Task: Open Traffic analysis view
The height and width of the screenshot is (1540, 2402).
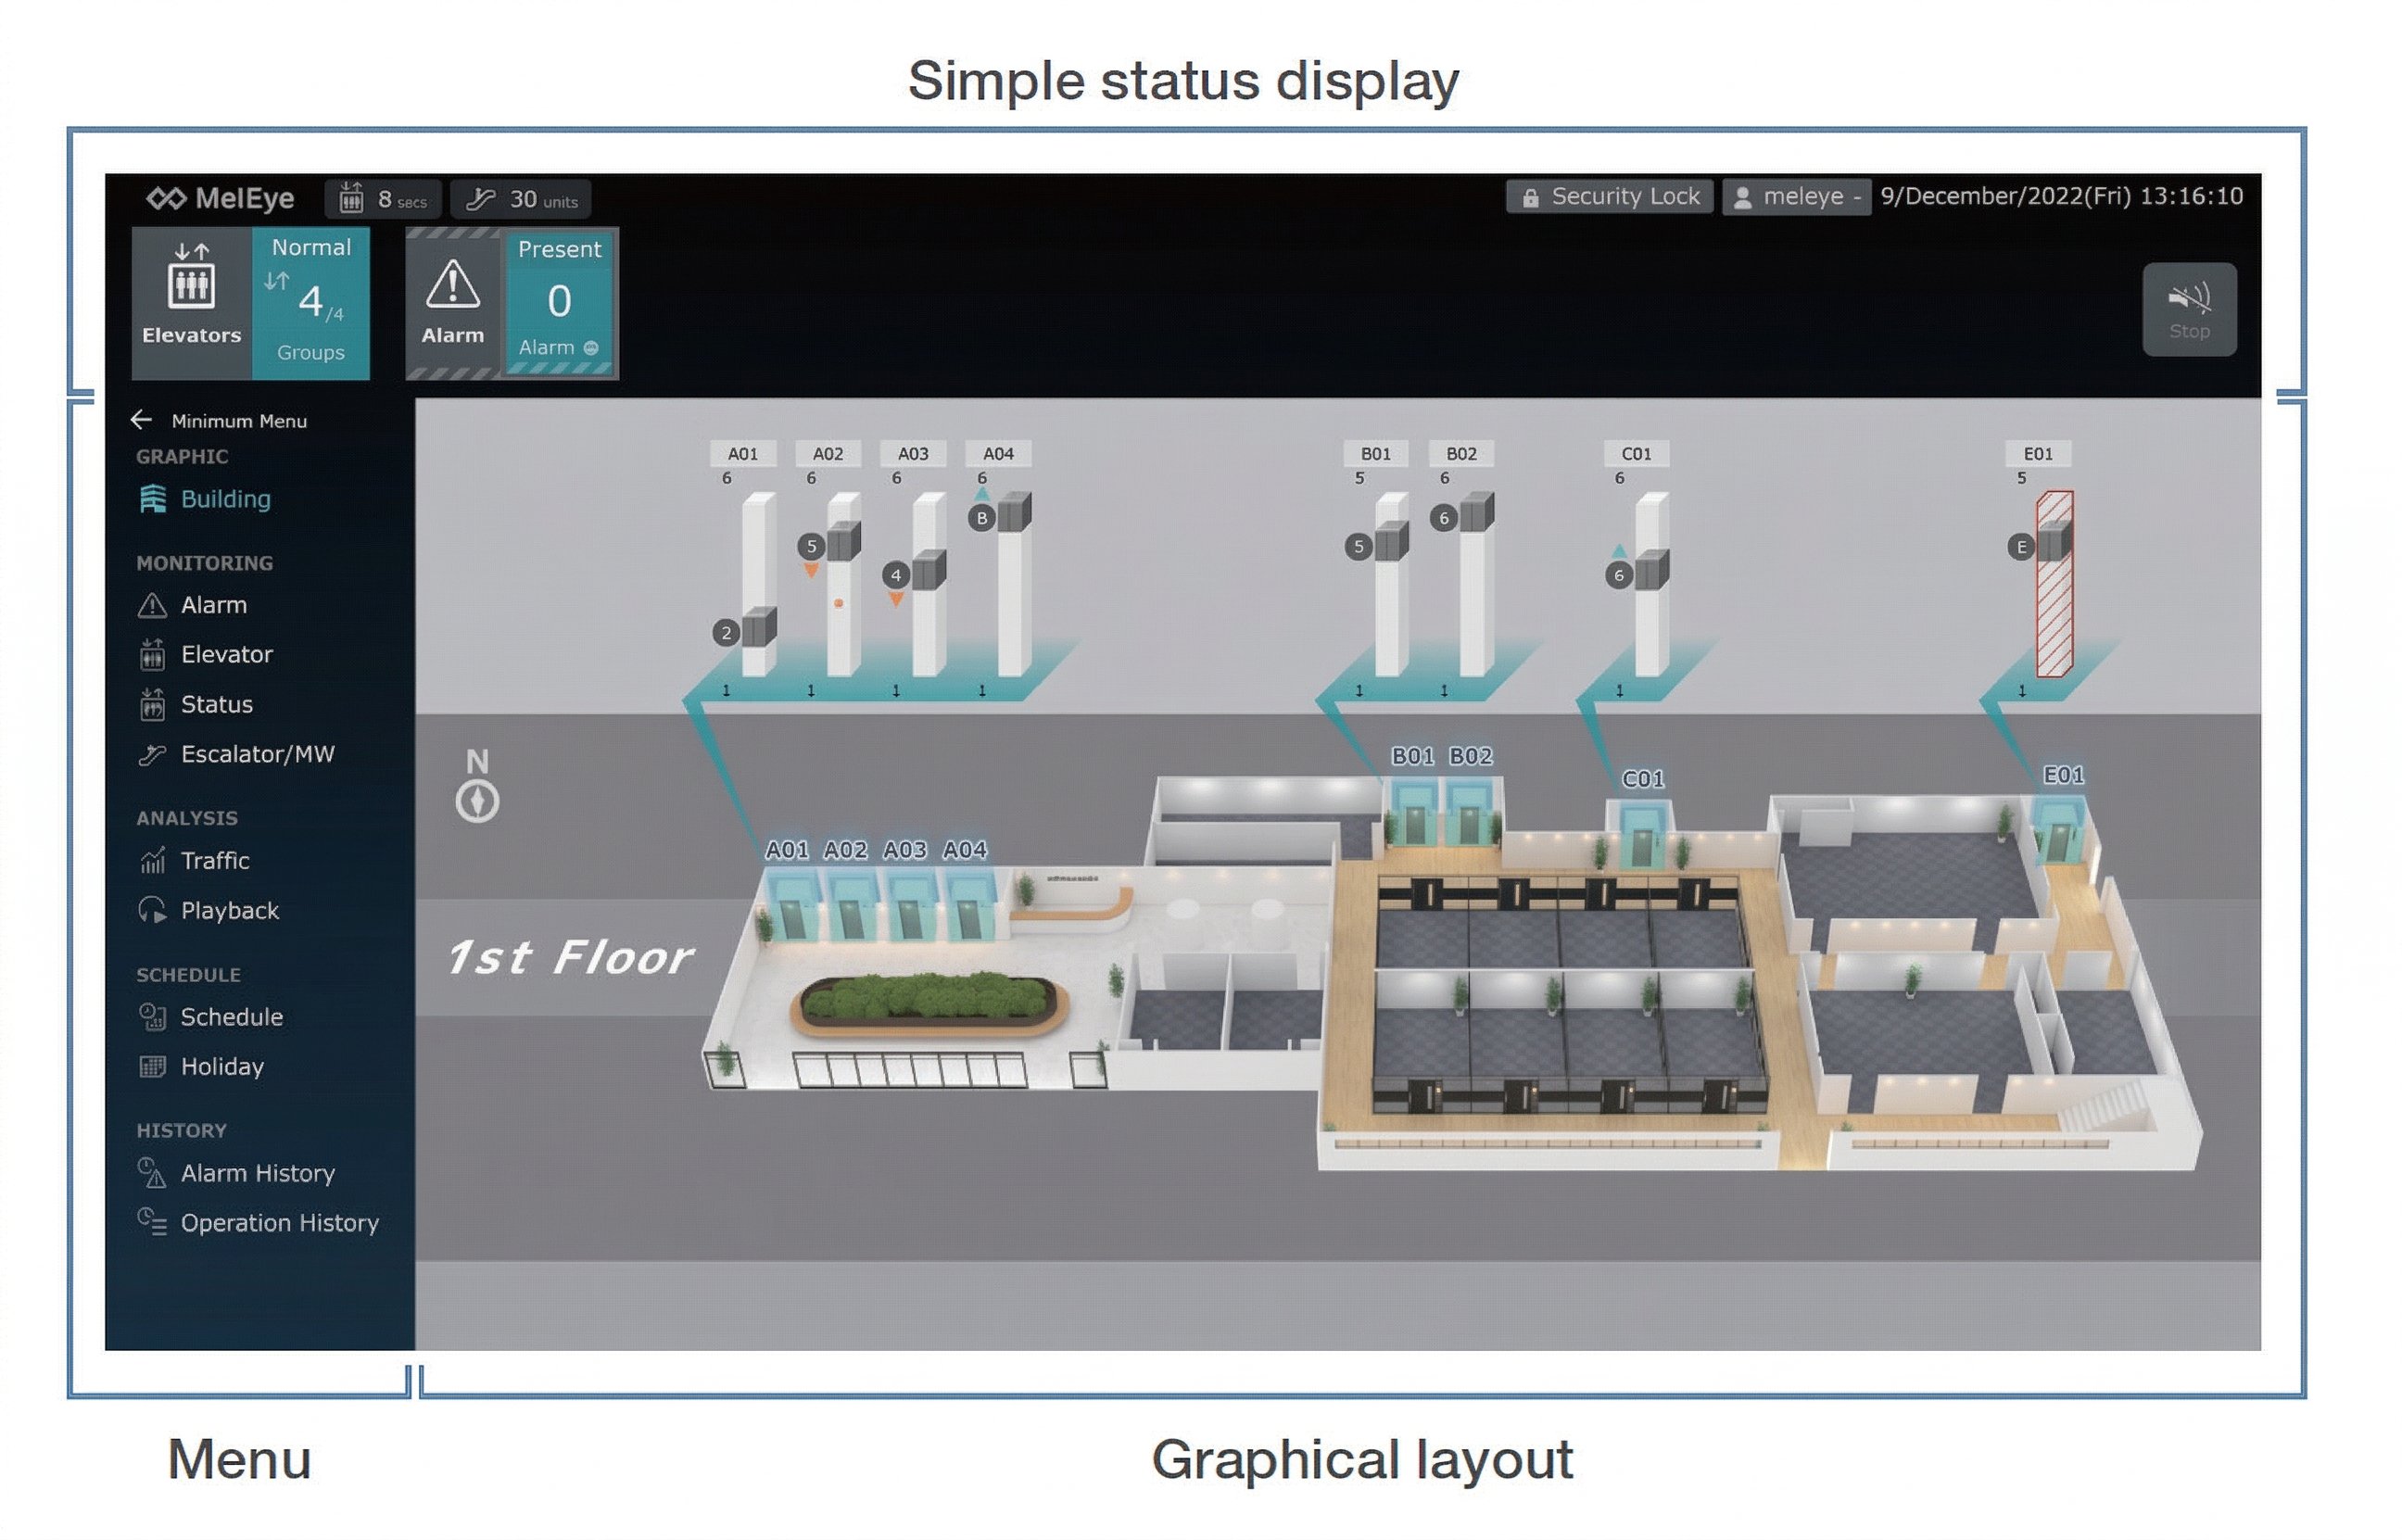Action: pos(215,860)
